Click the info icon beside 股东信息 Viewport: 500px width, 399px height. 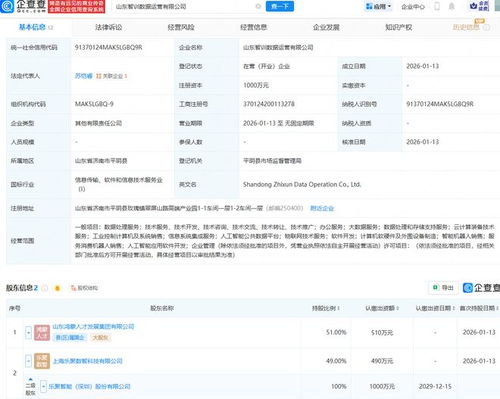45,288
